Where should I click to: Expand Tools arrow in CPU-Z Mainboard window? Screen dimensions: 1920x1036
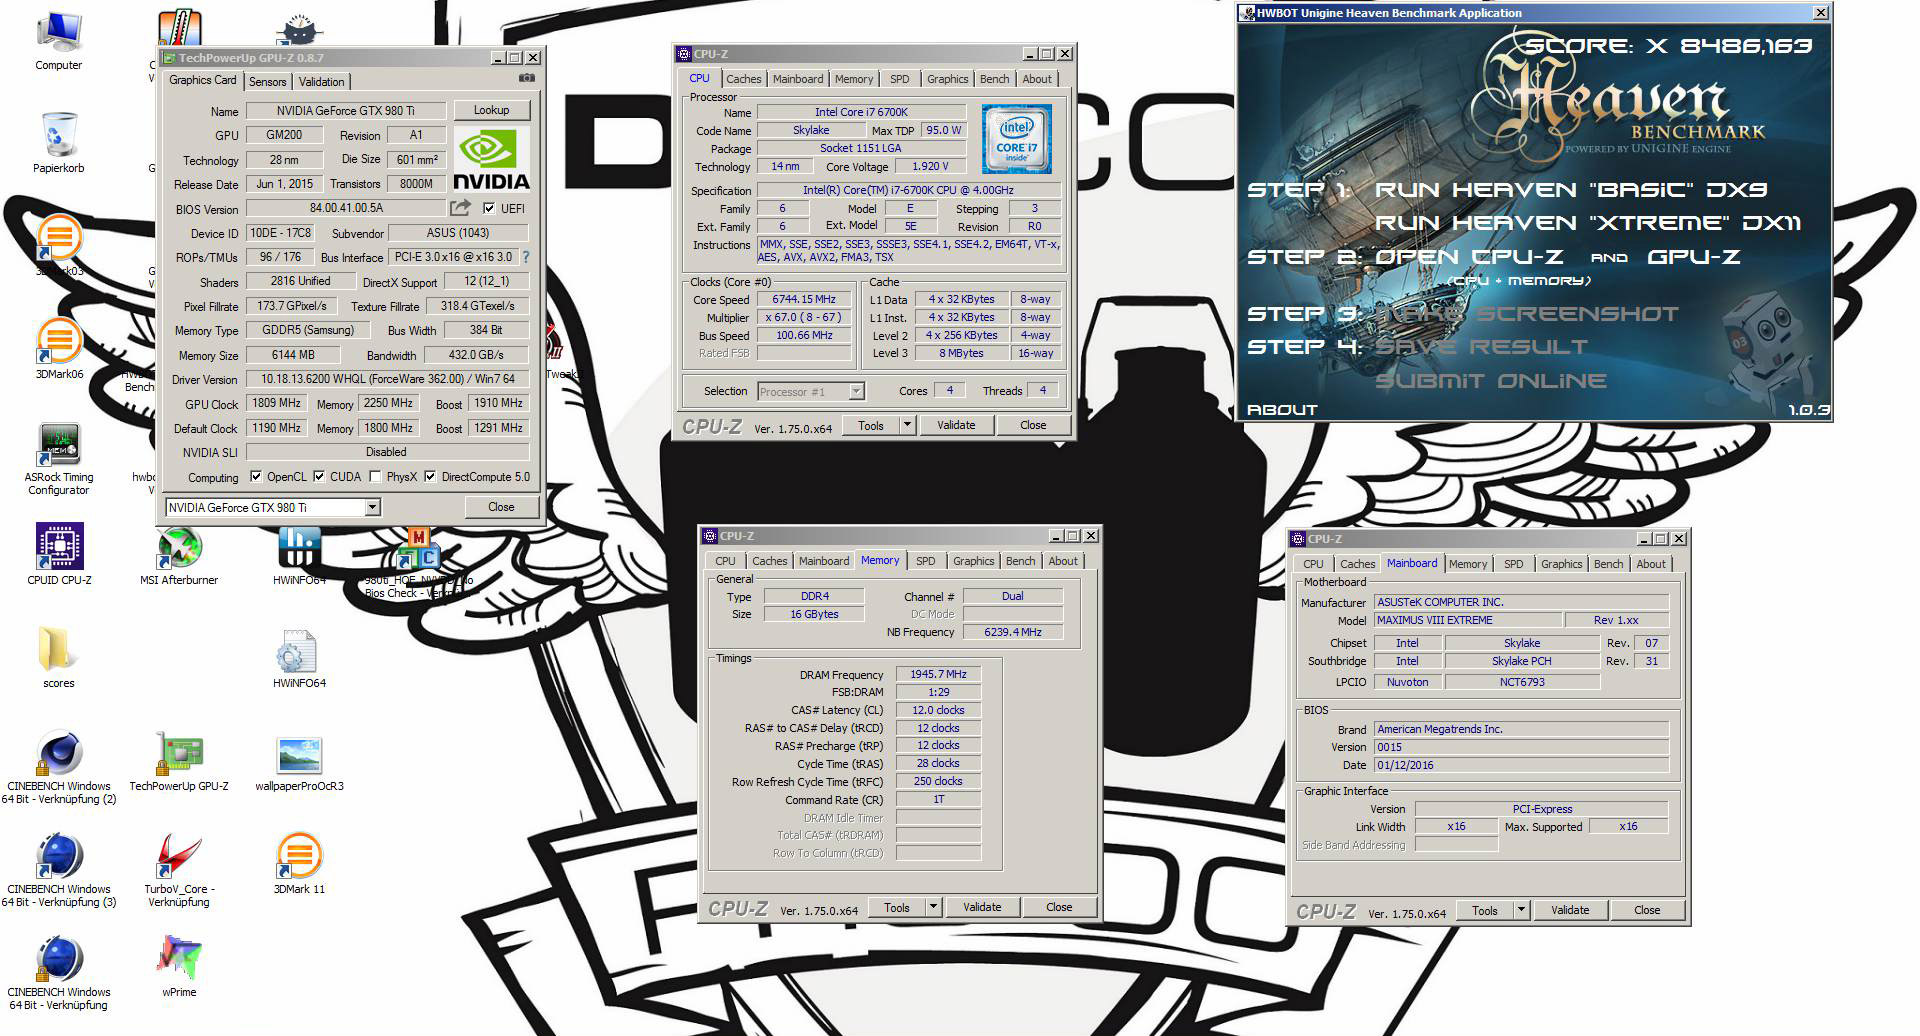point(1521,910)
